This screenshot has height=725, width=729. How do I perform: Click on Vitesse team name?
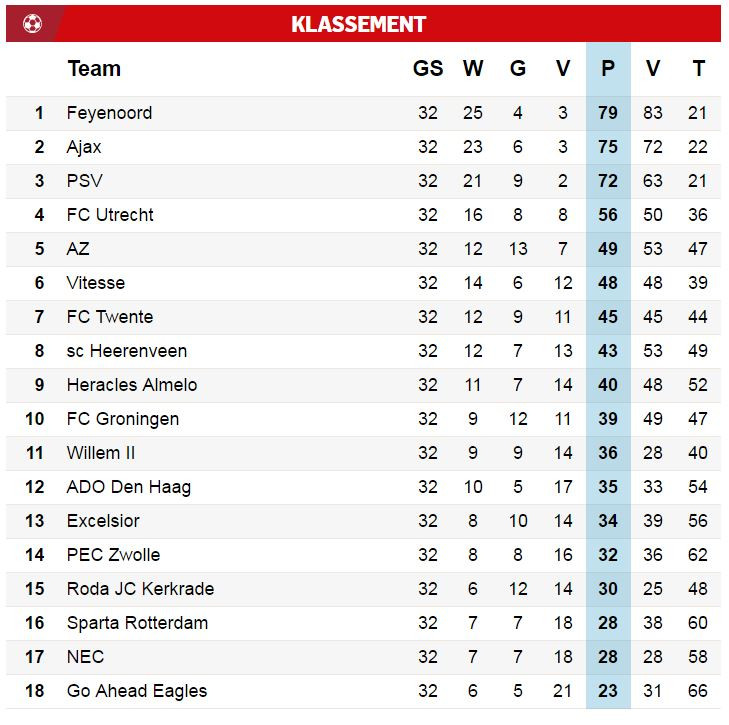96,283
